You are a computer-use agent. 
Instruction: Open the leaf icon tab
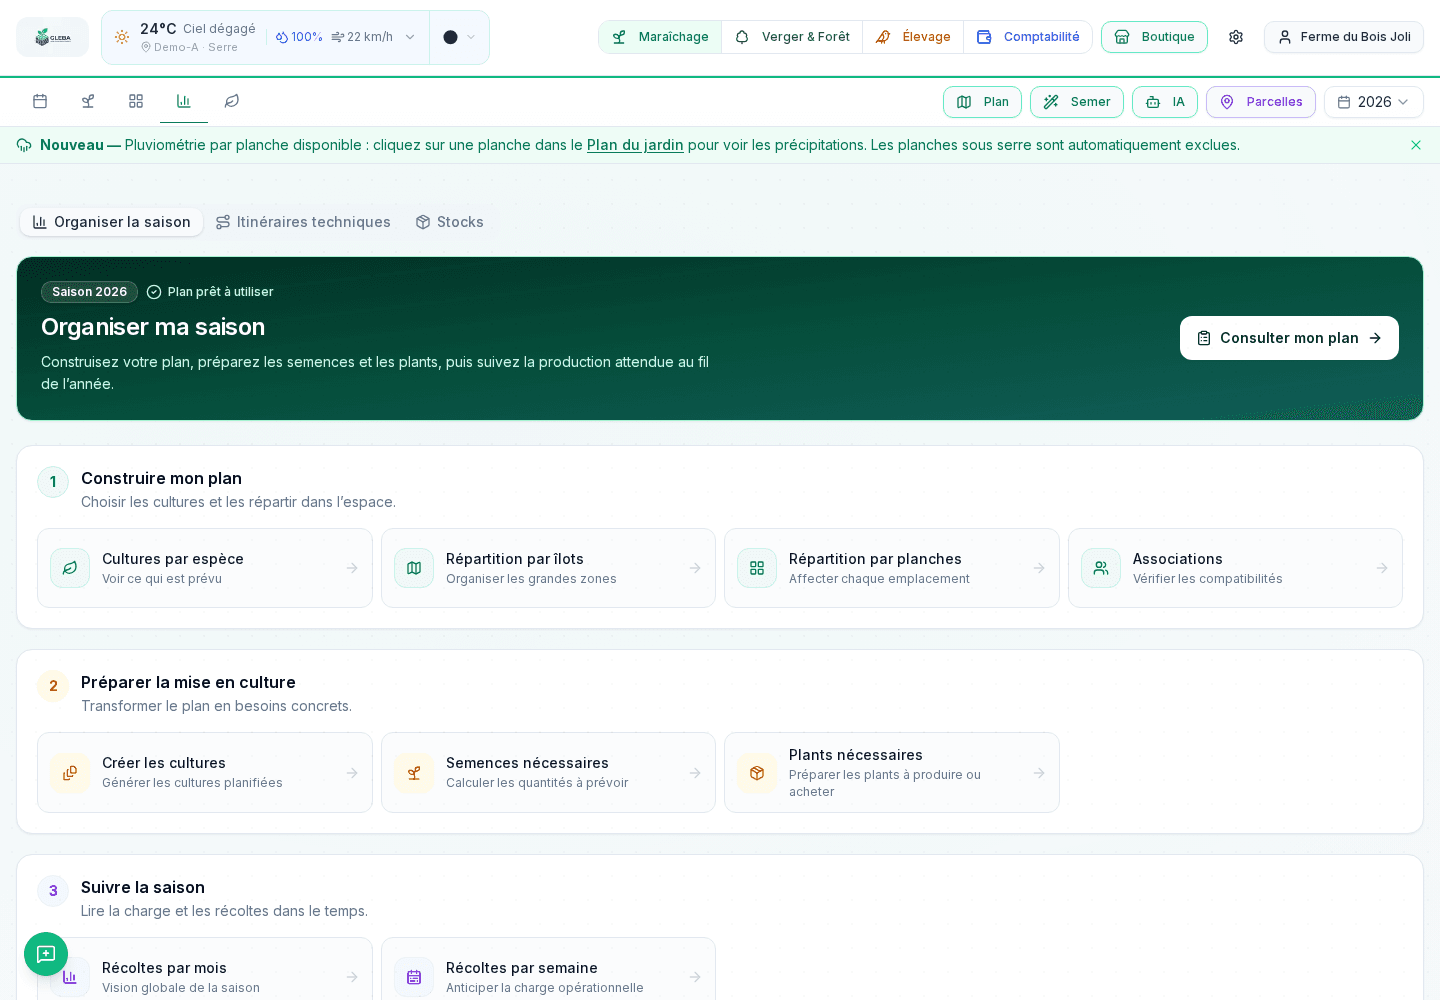coord(232,101)
